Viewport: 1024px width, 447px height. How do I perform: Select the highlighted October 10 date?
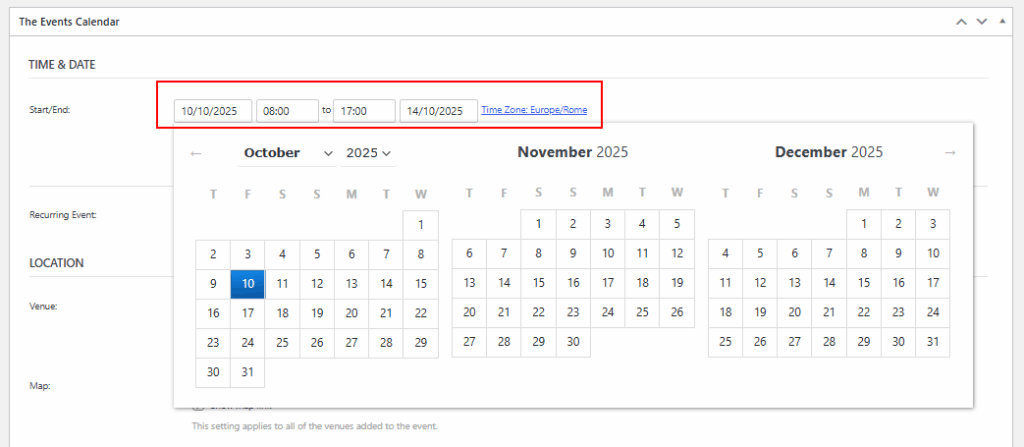[248, 284]
